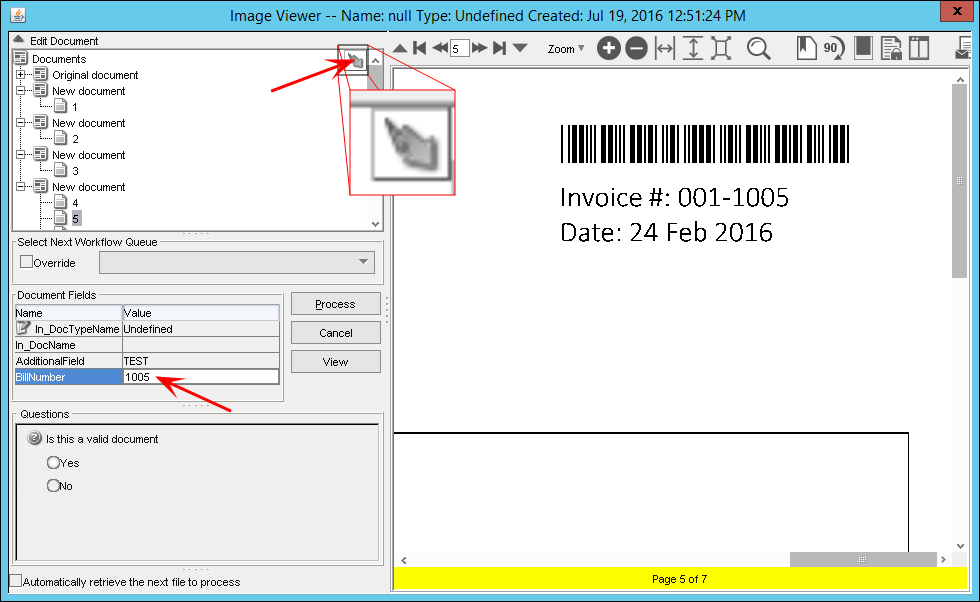This screenshot has height=602, width=980.
Task: Expand the Original document node
Action: pos(21,74)
